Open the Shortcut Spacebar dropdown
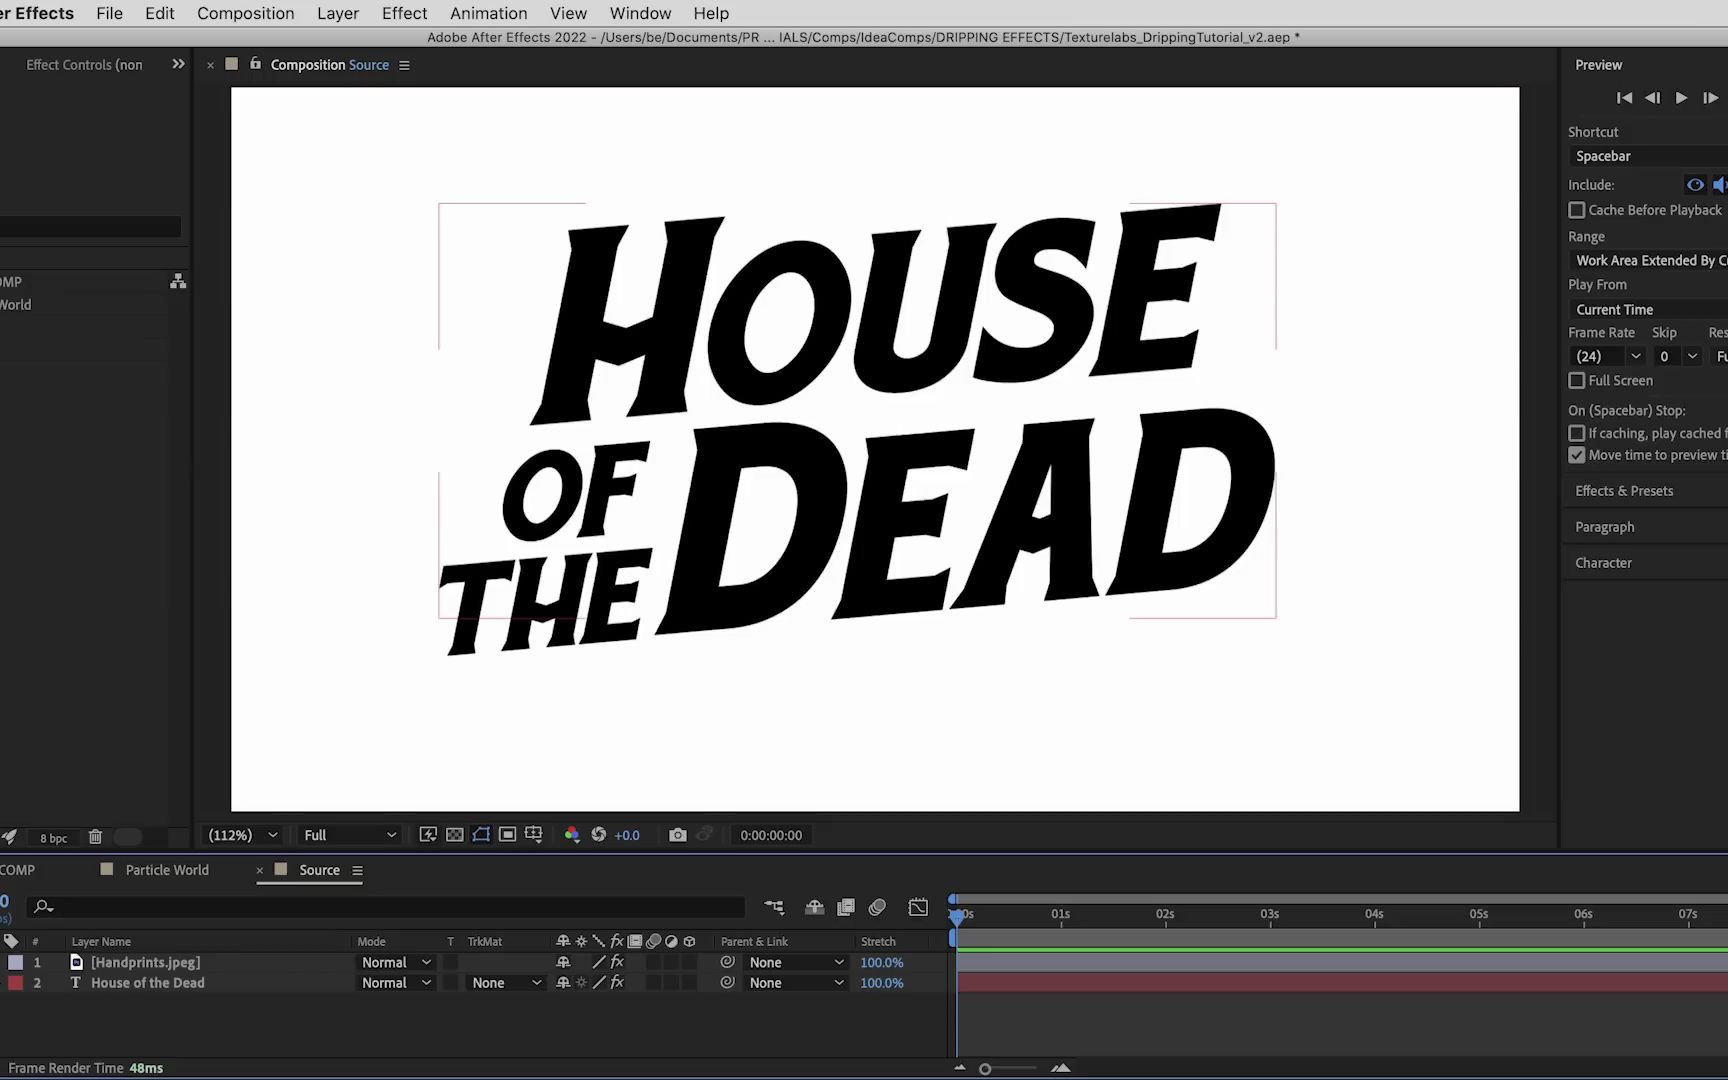This screenshot has width=1728, height=1080. coord(1648,156)
